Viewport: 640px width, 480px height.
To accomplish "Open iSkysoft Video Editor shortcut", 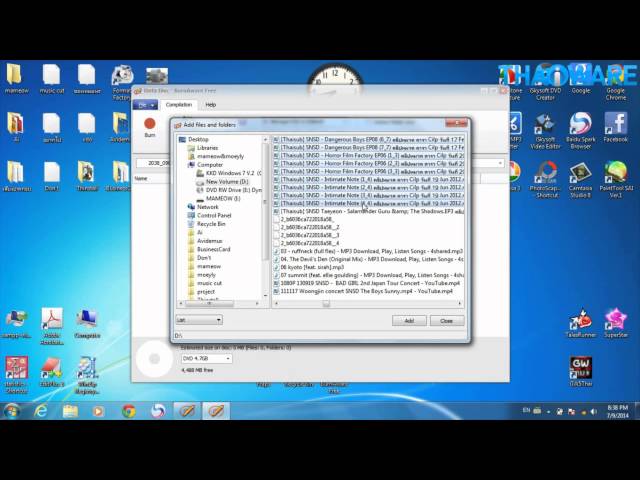I will (545, 131).
